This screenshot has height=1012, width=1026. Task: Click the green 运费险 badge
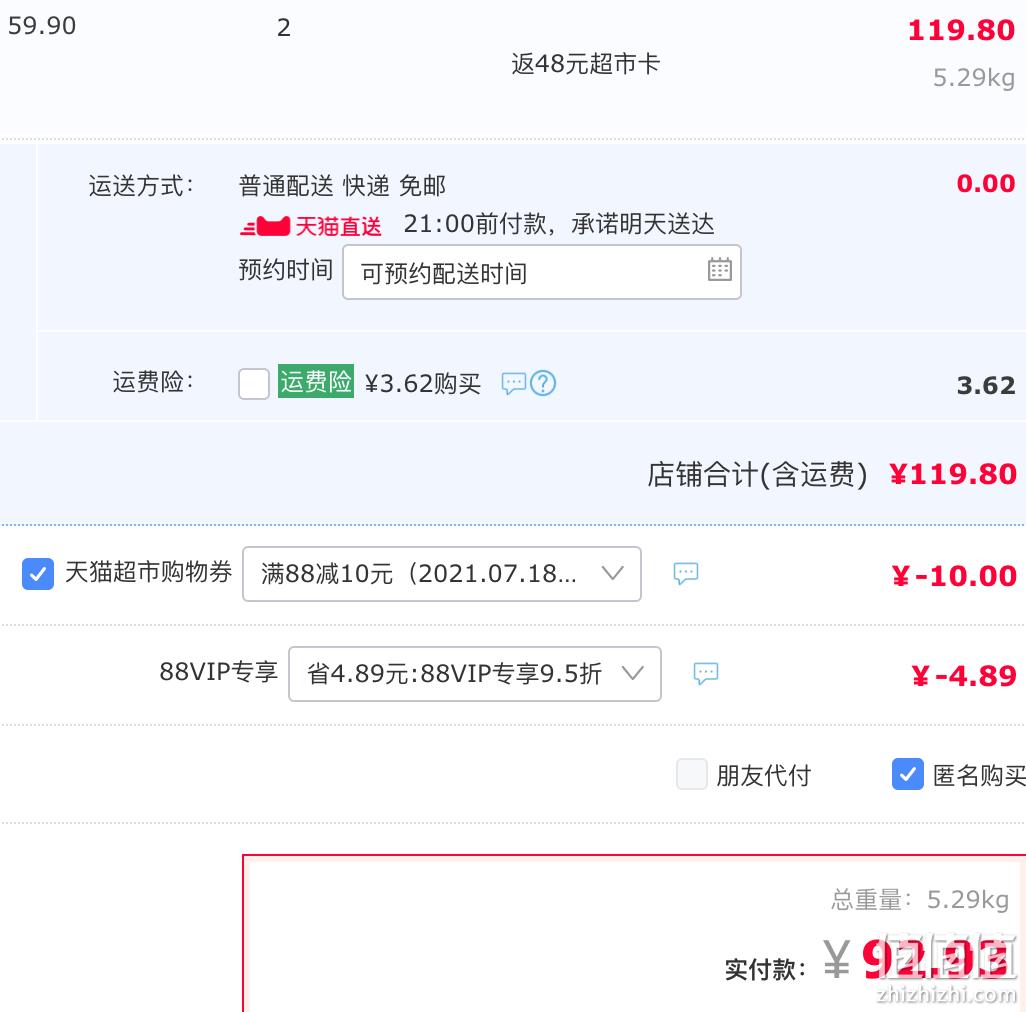click(x=316, y=381)
